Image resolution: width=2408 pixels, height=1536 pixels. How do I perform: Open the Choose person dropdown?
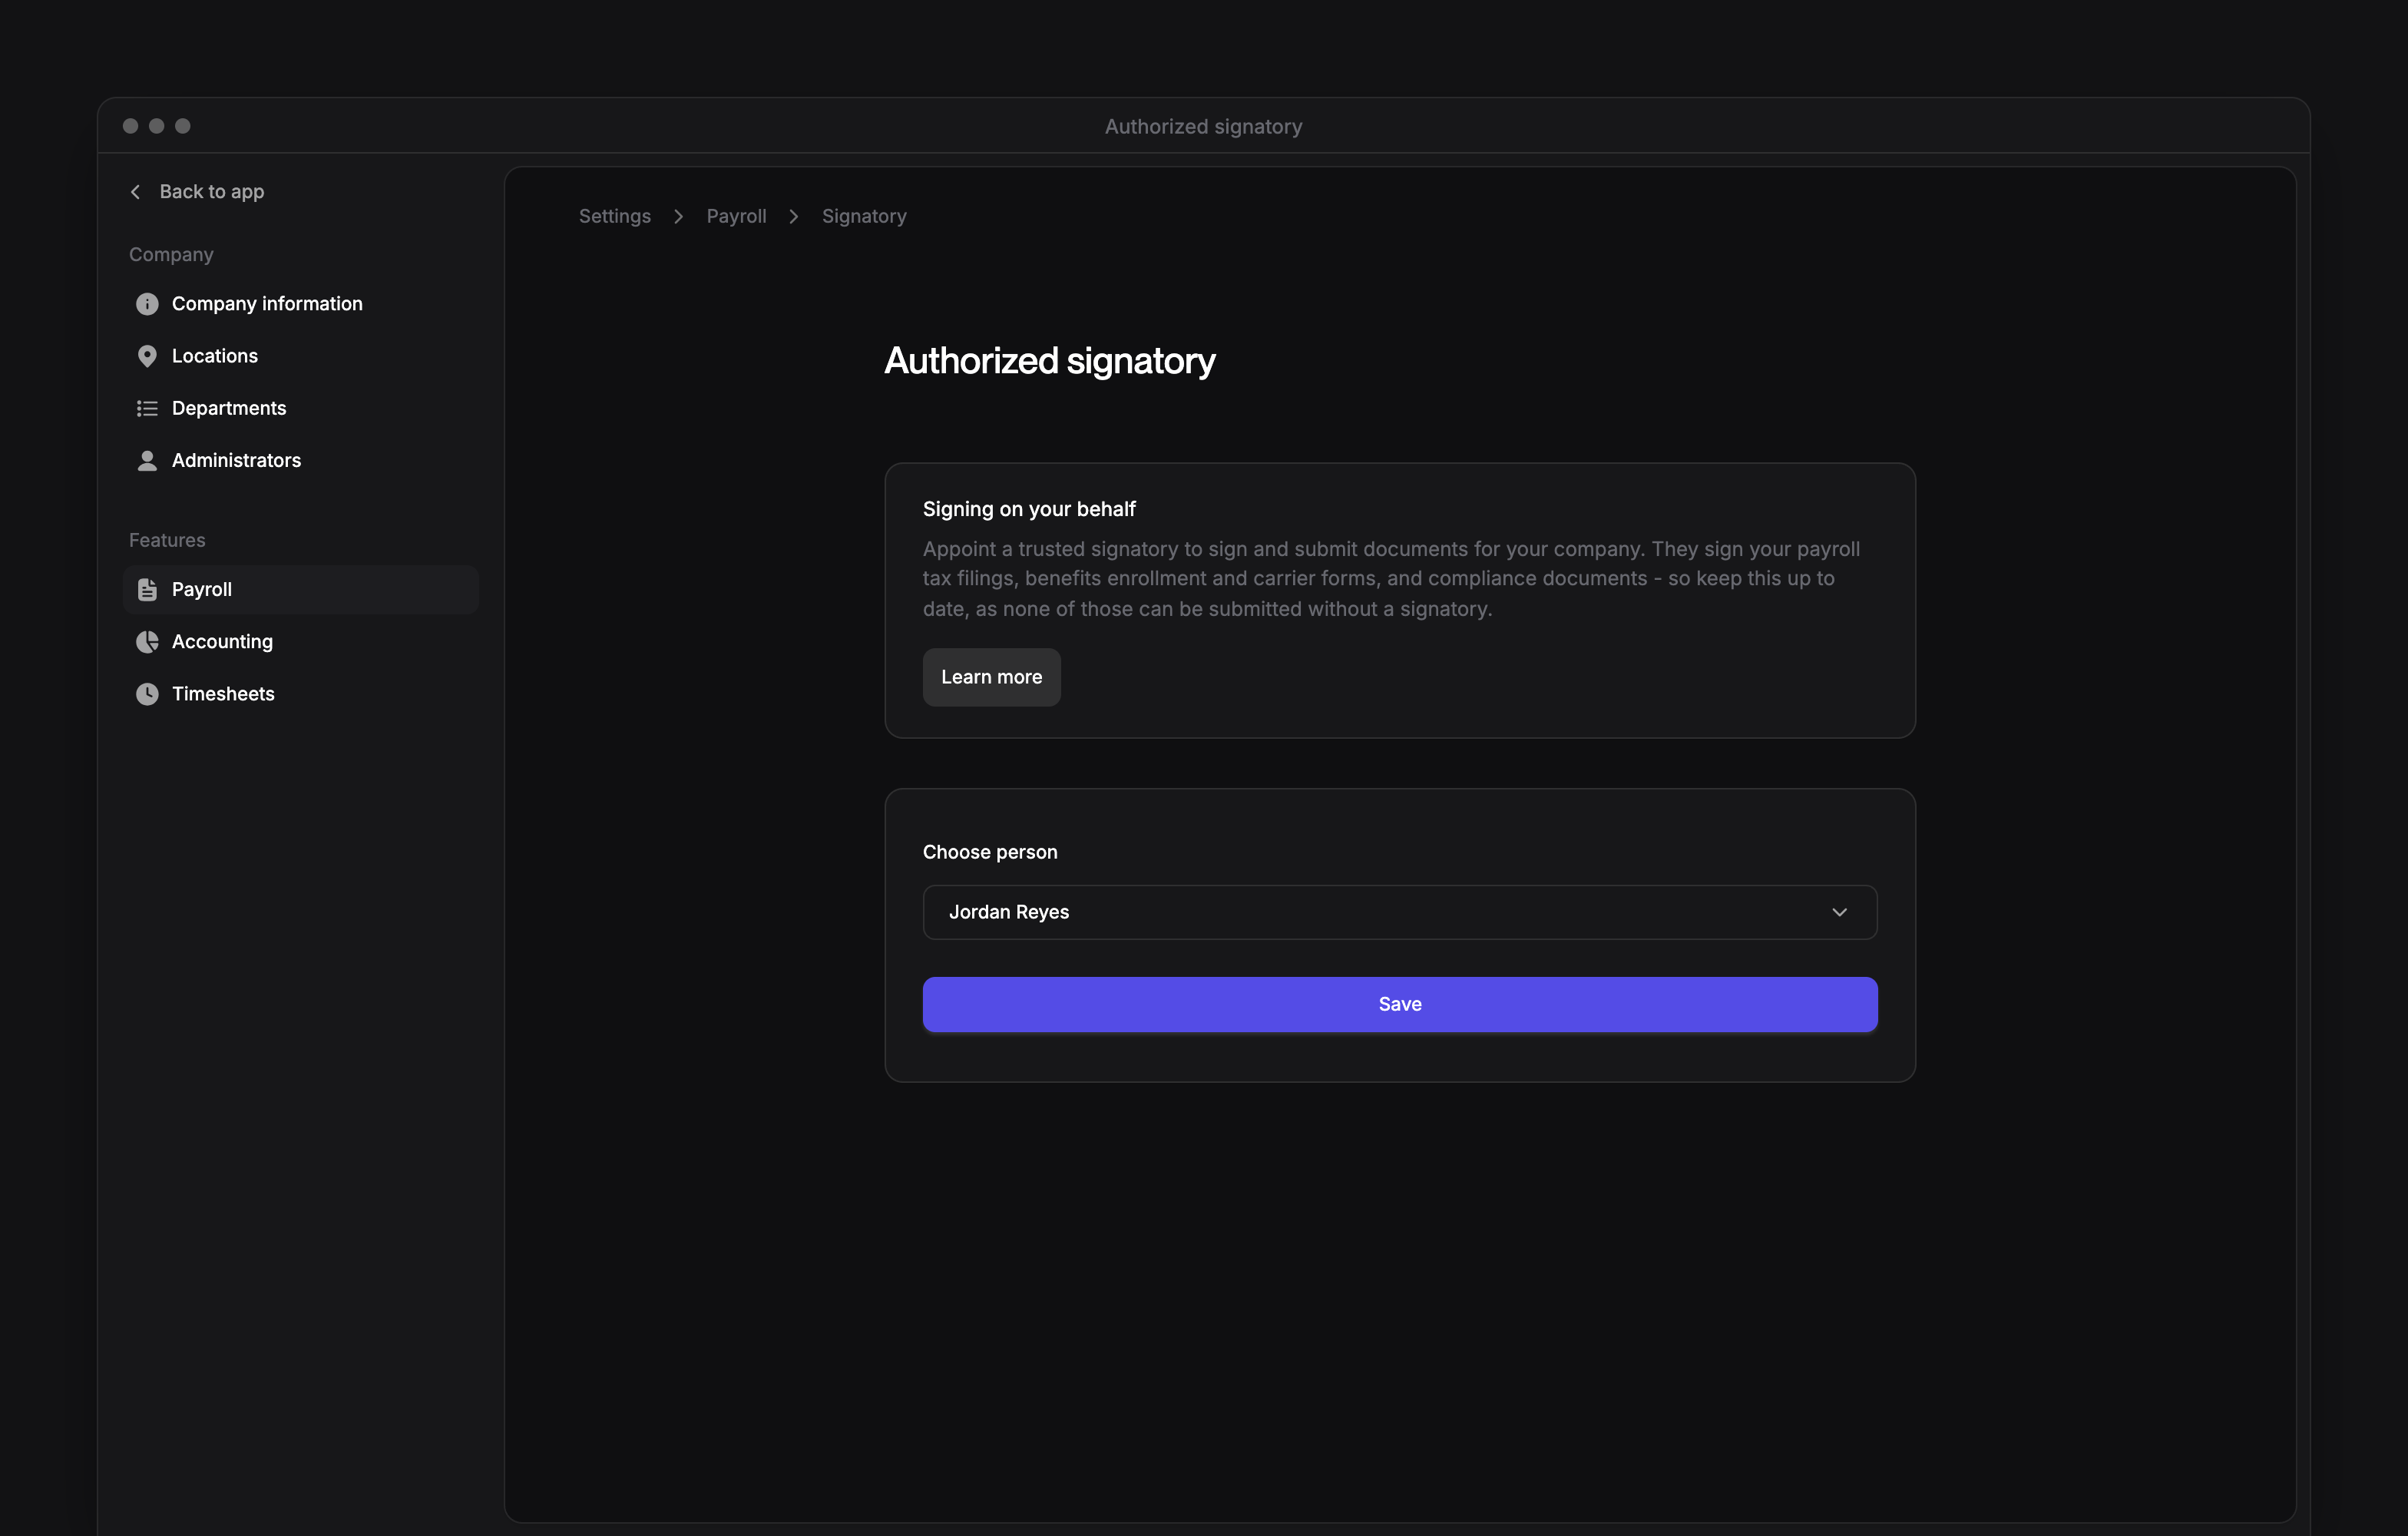point(1400,912)
